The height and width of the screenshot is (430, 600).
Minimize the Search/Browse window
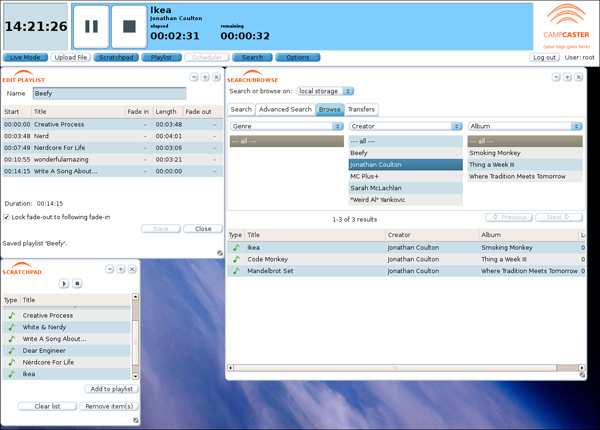coord(556,77)
